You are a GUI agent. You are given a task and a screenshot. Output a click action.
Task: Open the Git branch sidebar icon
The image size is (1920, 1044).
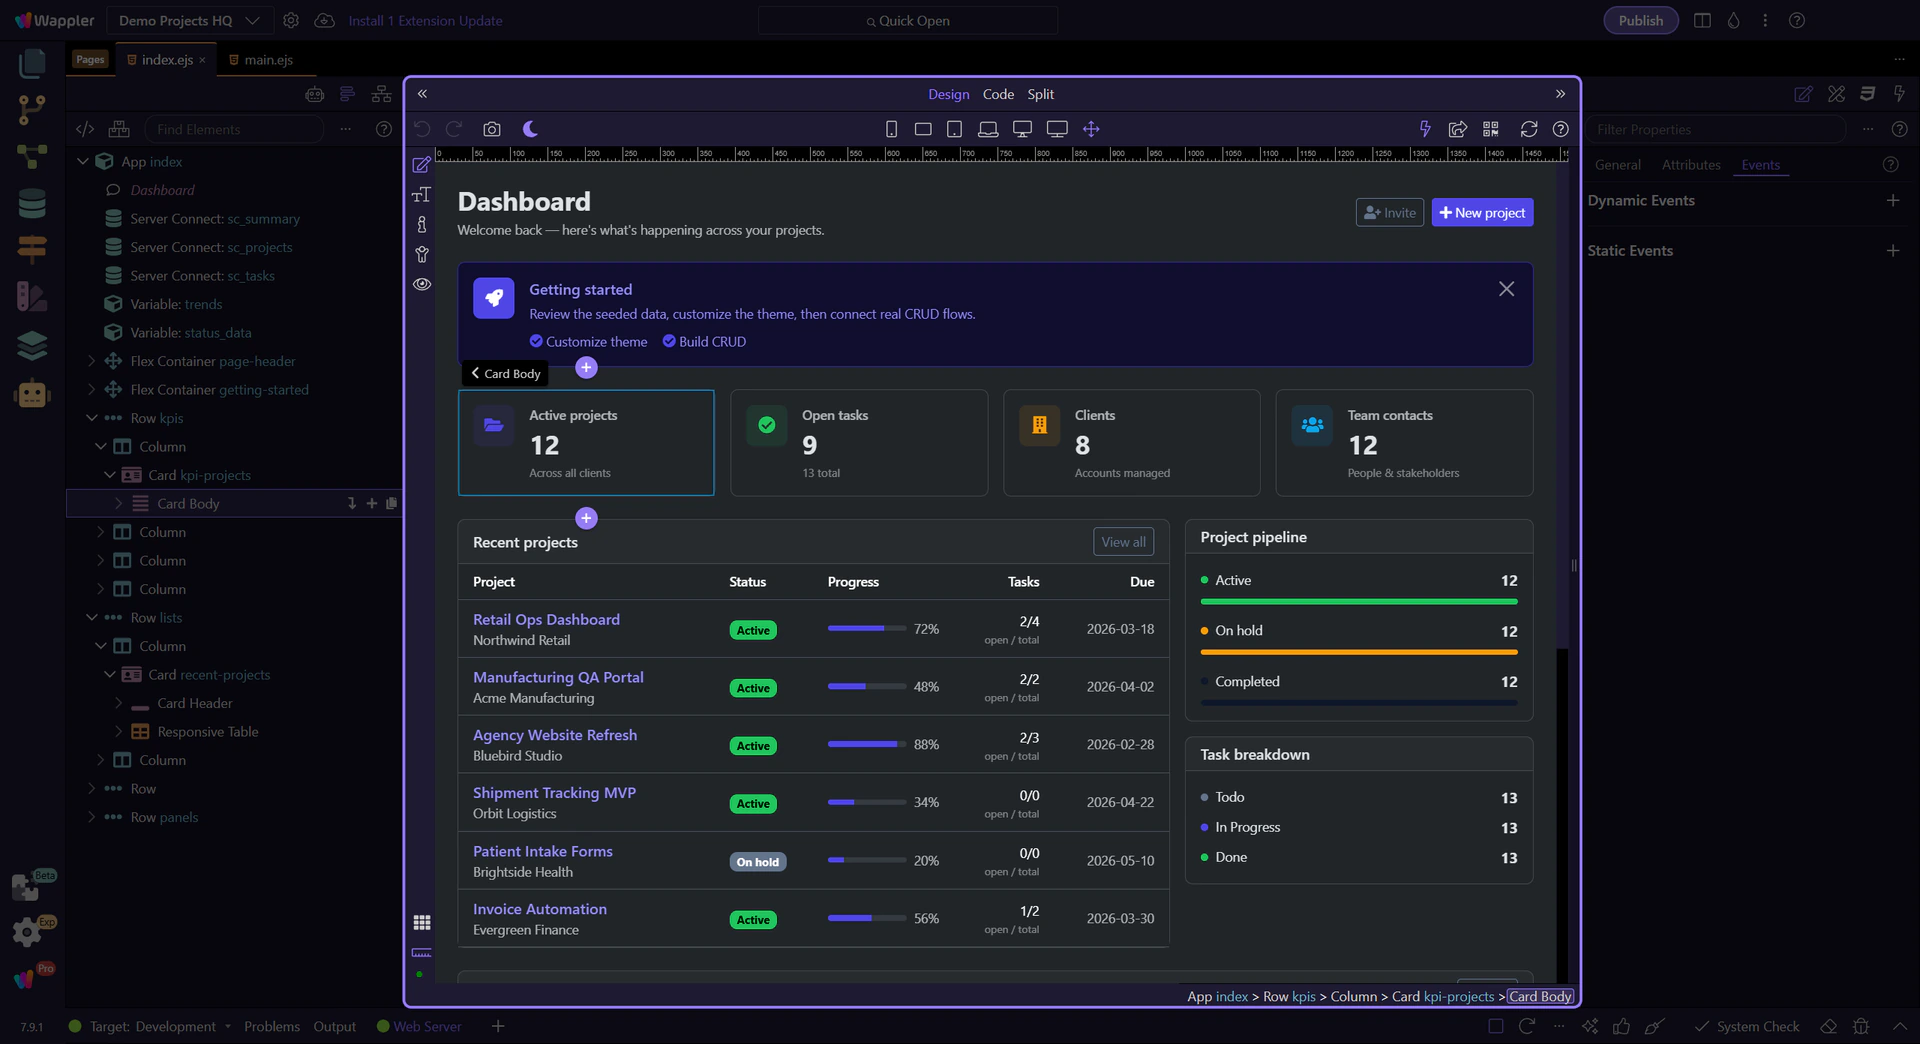point(32,110)
